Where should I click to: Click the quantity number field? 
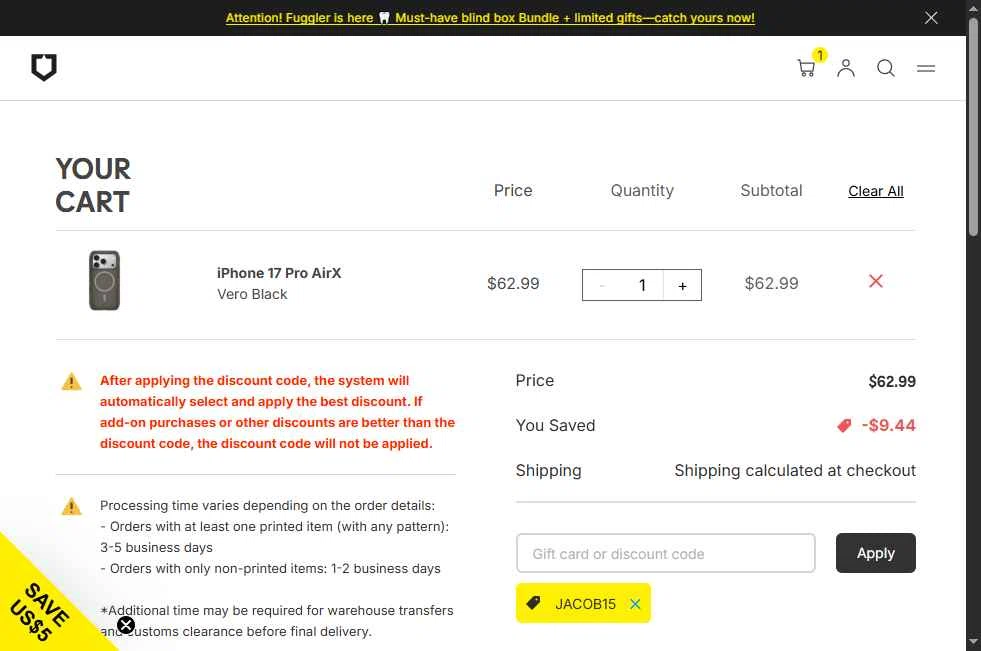pyautogui.click(x=642, y=285)
